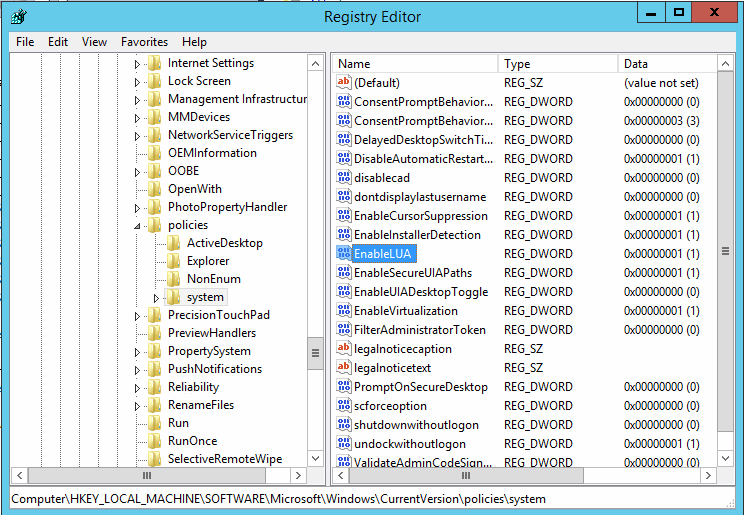The width and height of the screenshot is (744, 515).
Task: Click the DWORD icon beside EnableSecureUIAPaths
Action: click(344, 272)
